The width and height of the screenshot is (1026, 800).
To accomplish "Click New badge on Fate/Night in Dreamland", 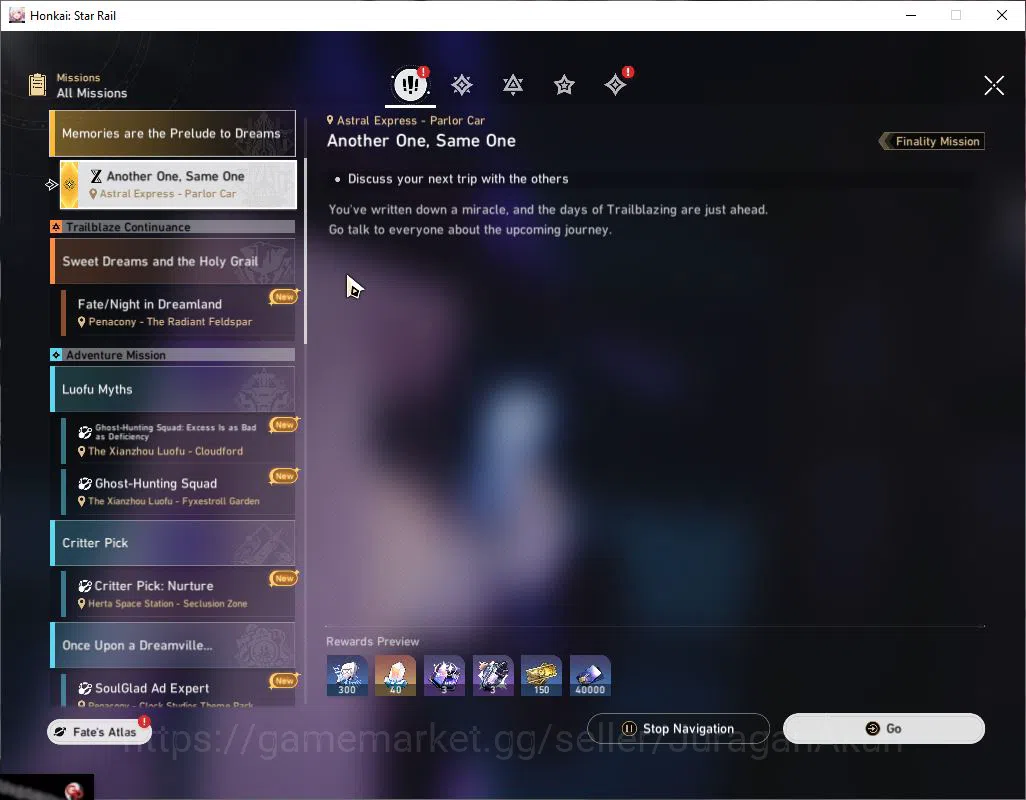I will tap(284, 296).
